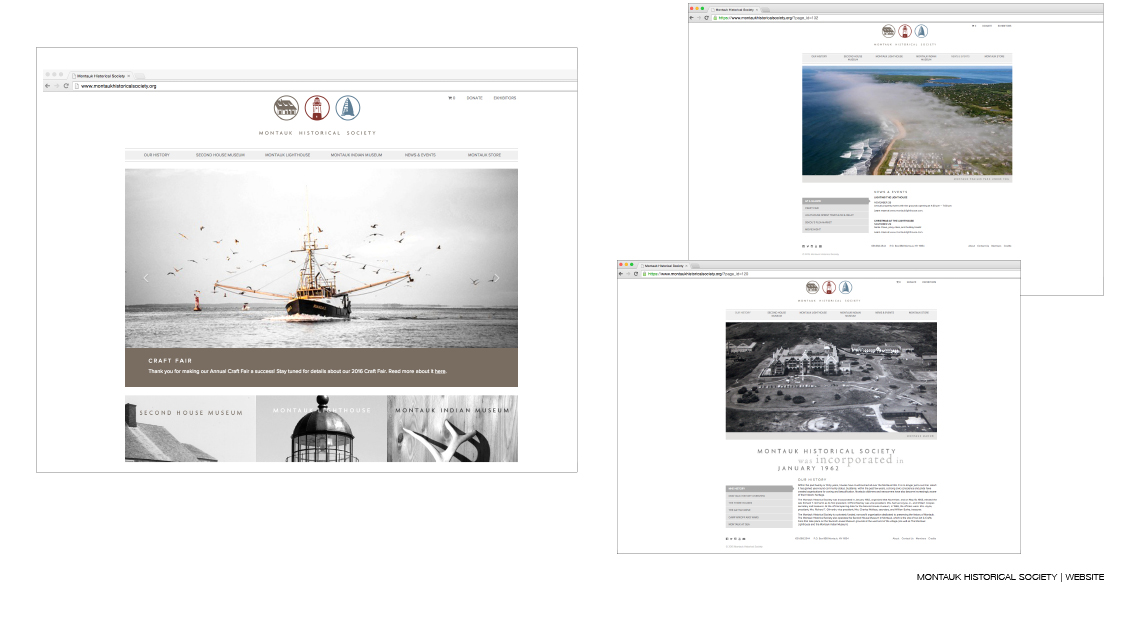Select highlighted Our History sidebar item in bottom-right window
Image resolution: width=1140 pixels, height=626 pixels.
758,489
